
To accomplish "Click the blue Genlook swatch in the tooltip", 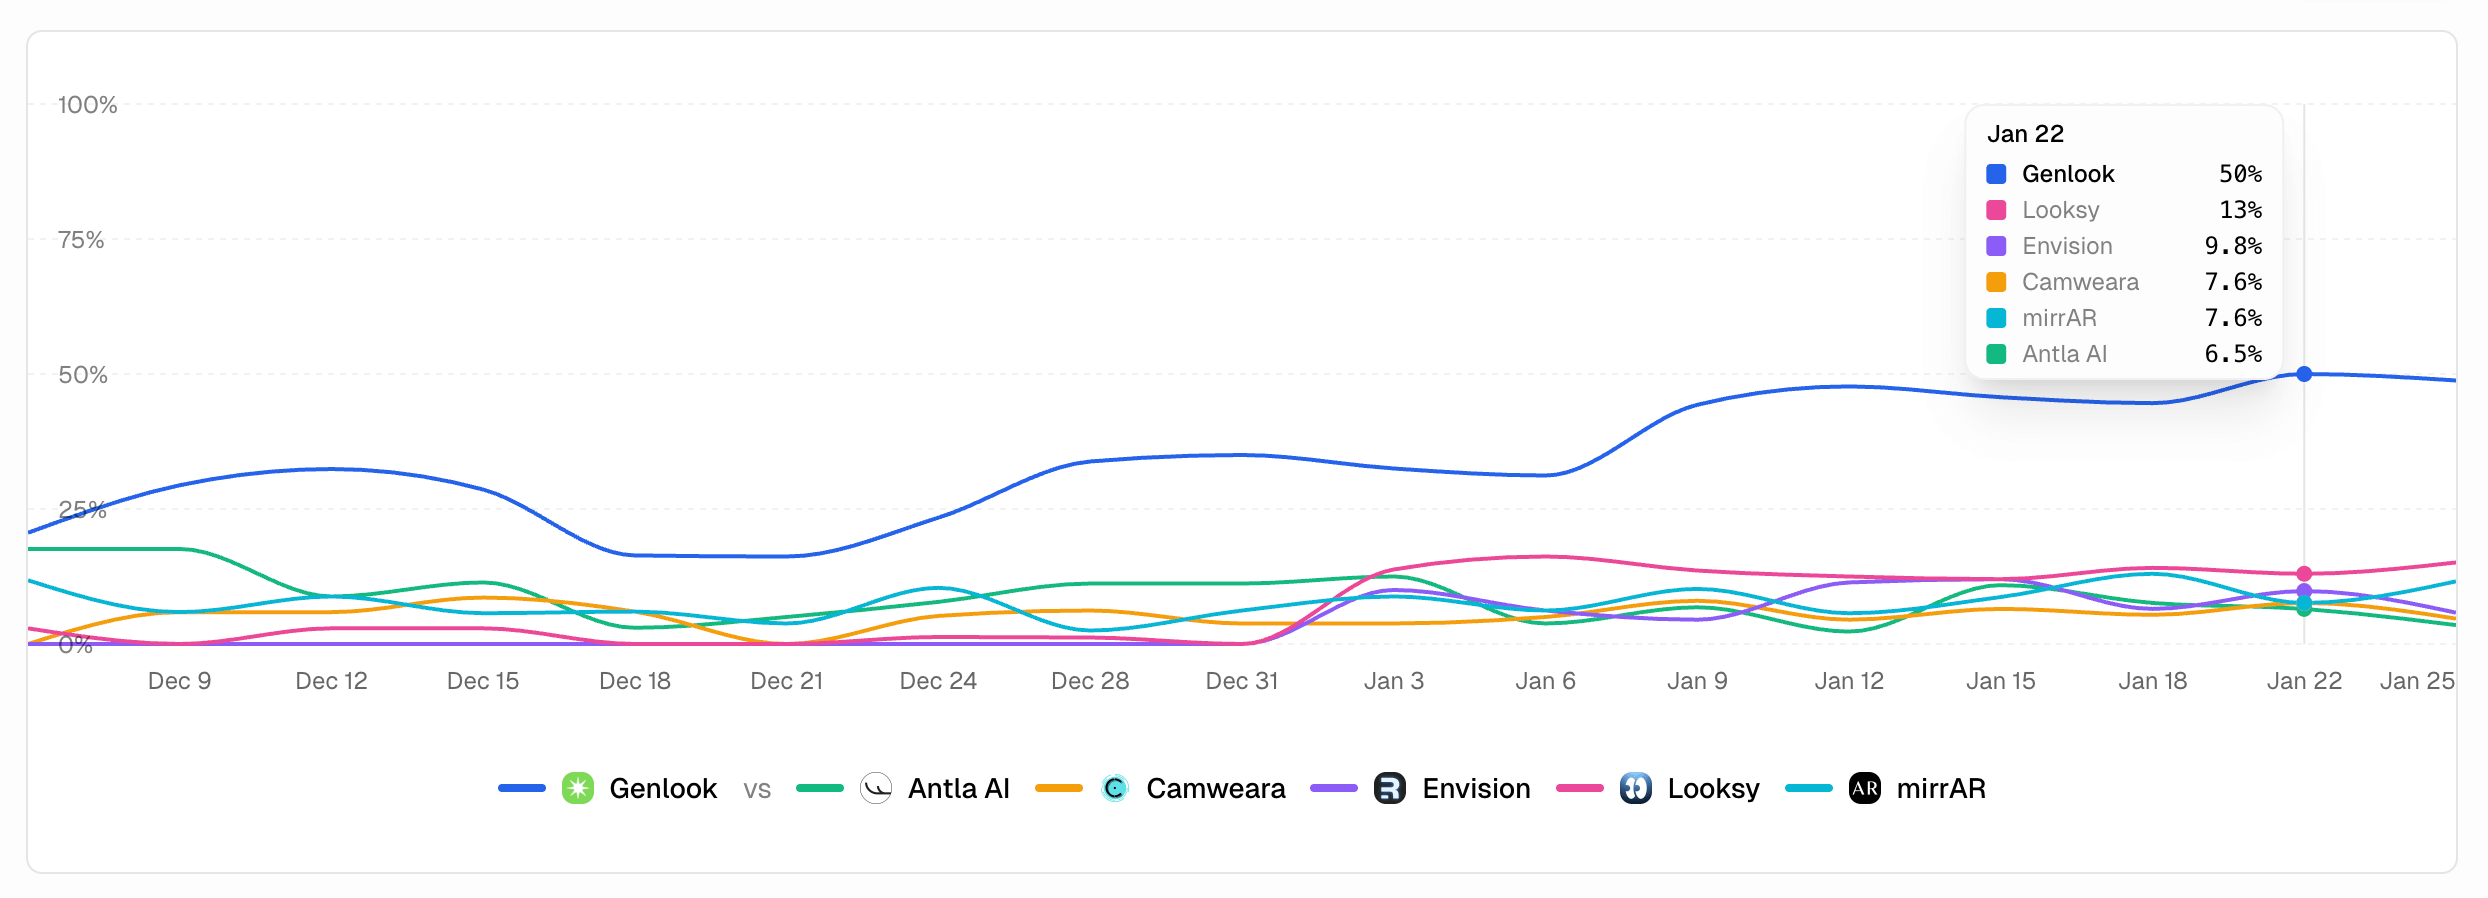I will tap(1995, 173).
